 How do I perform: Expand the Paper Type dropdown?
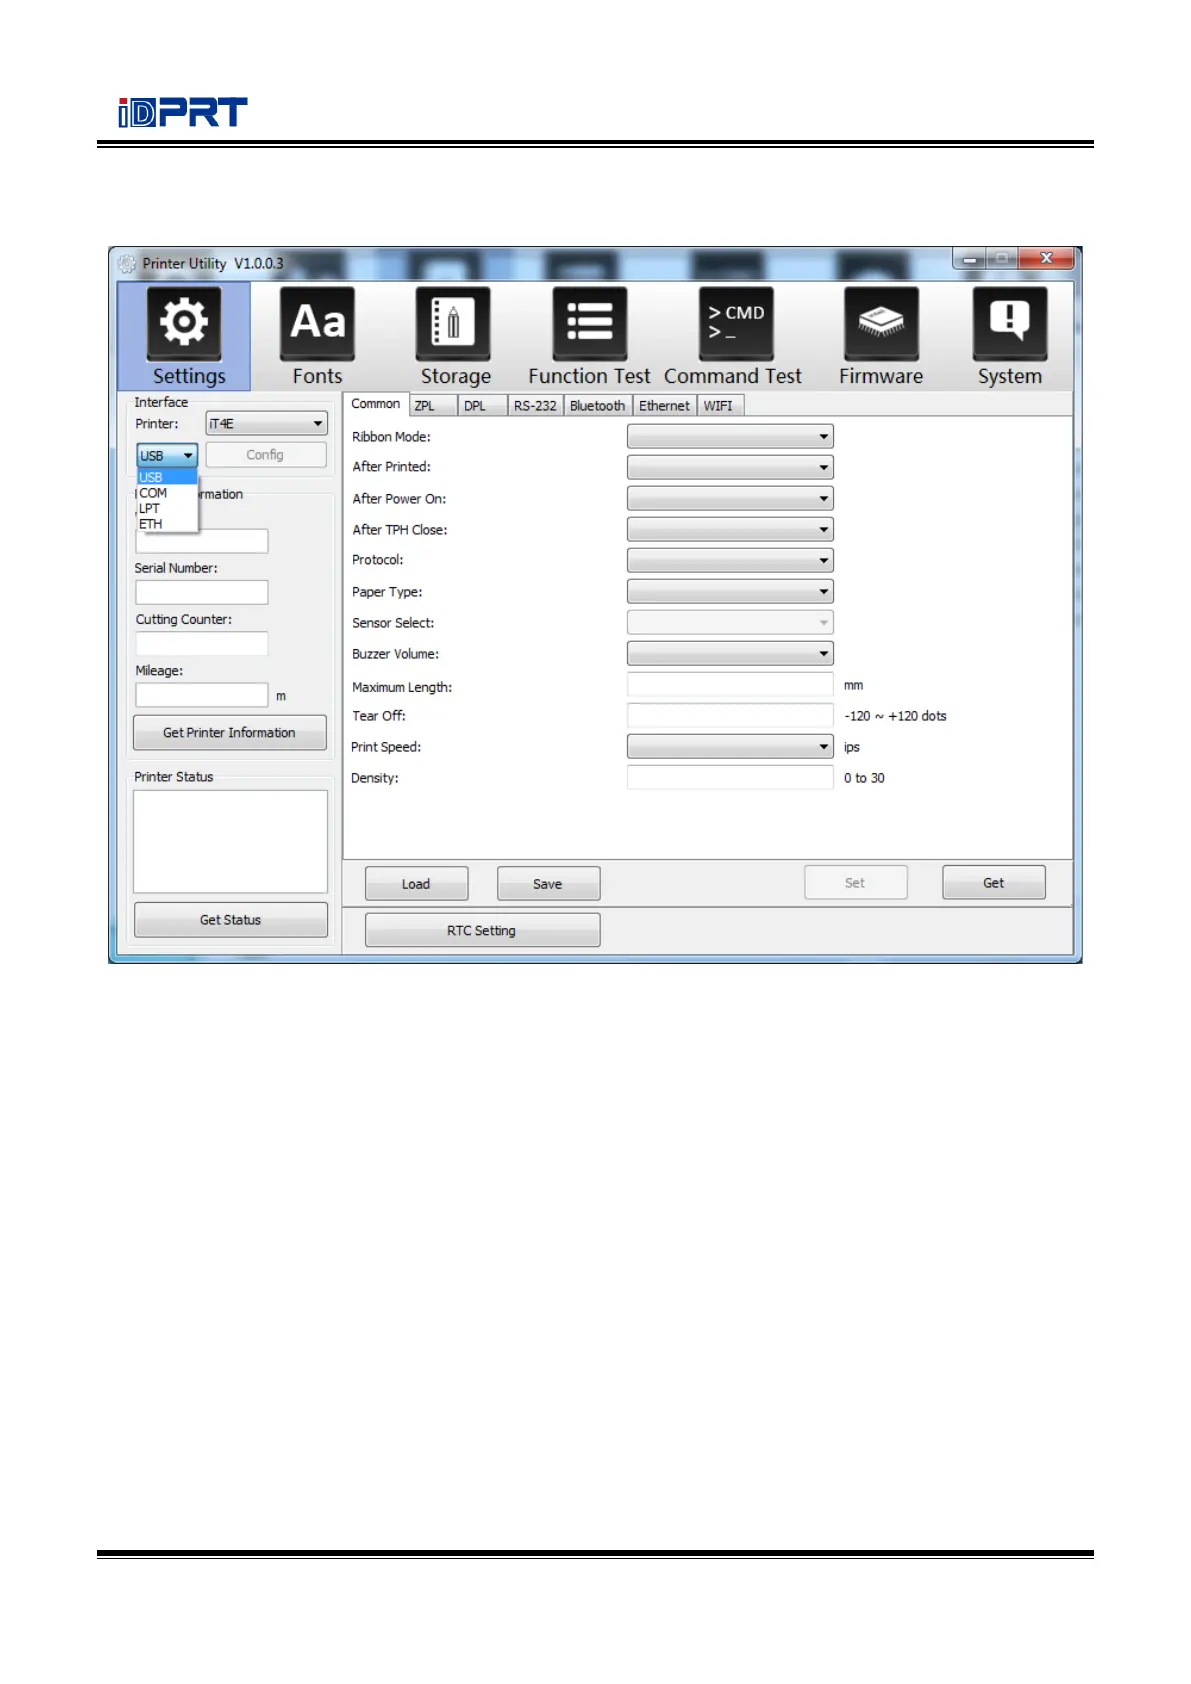[730, 591]
